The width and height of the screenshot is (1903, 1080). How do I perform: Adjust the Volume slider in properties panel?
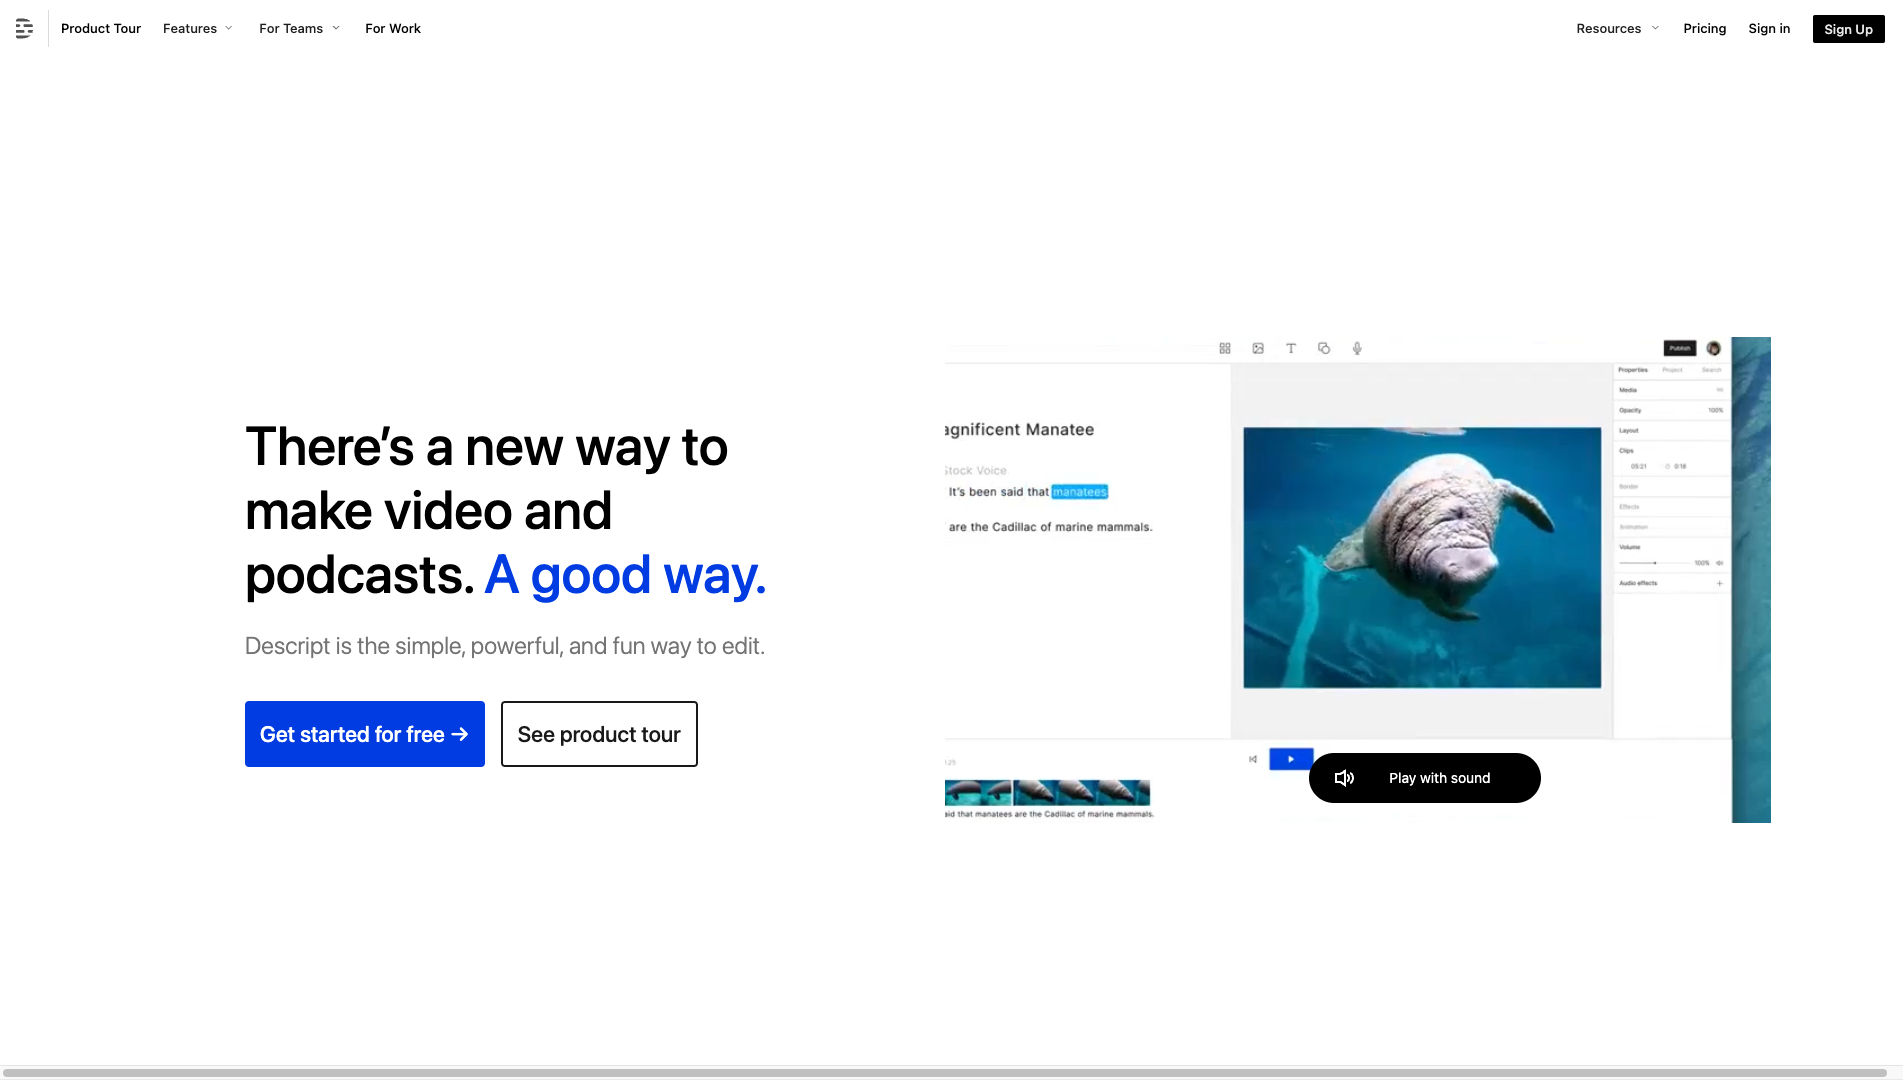[x=1655, y=563]
